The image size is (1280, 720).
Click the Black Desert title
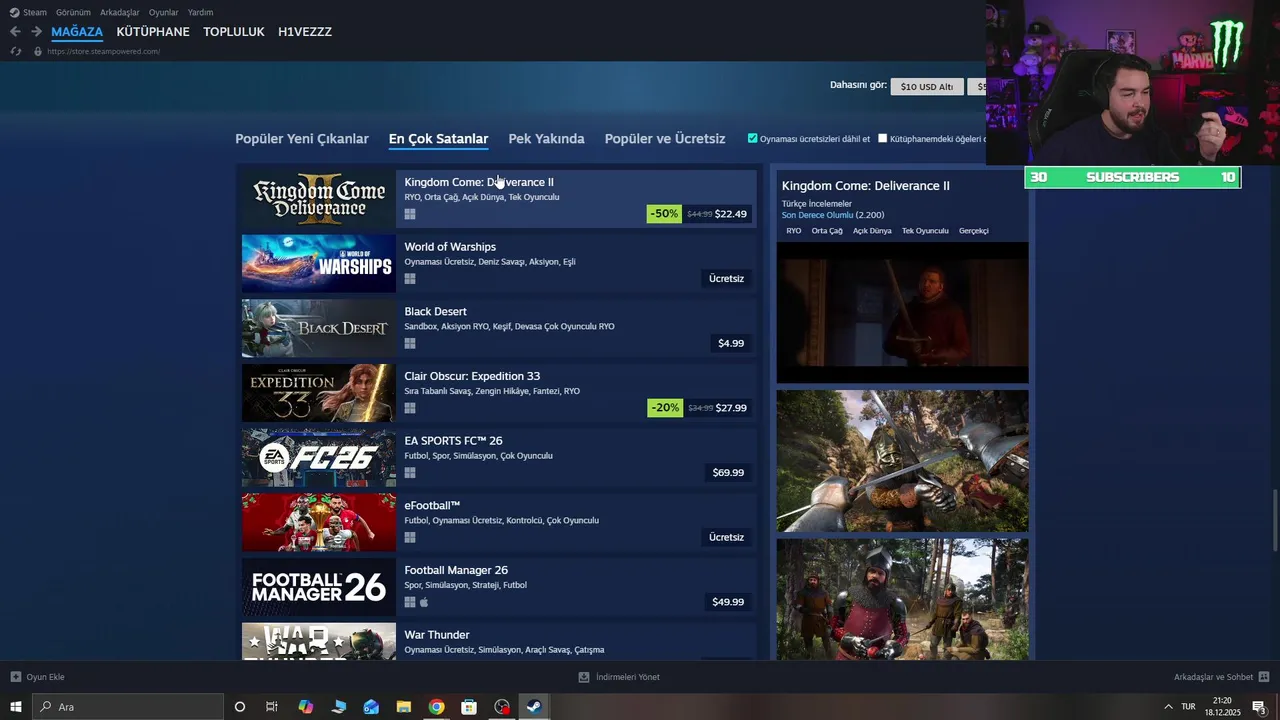click(x=435, y=312)
